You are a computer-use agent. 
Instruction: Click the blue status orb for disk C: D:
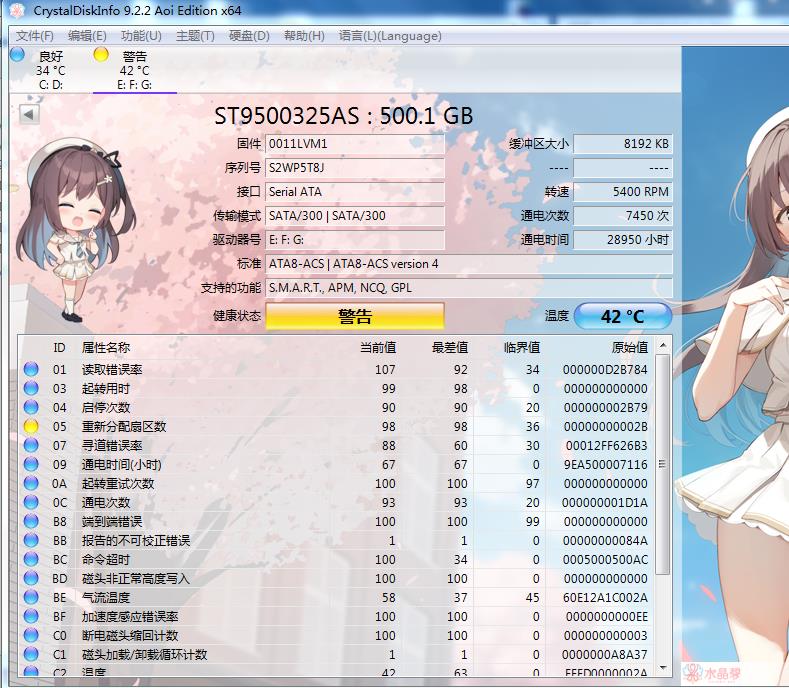coord(18,54)
